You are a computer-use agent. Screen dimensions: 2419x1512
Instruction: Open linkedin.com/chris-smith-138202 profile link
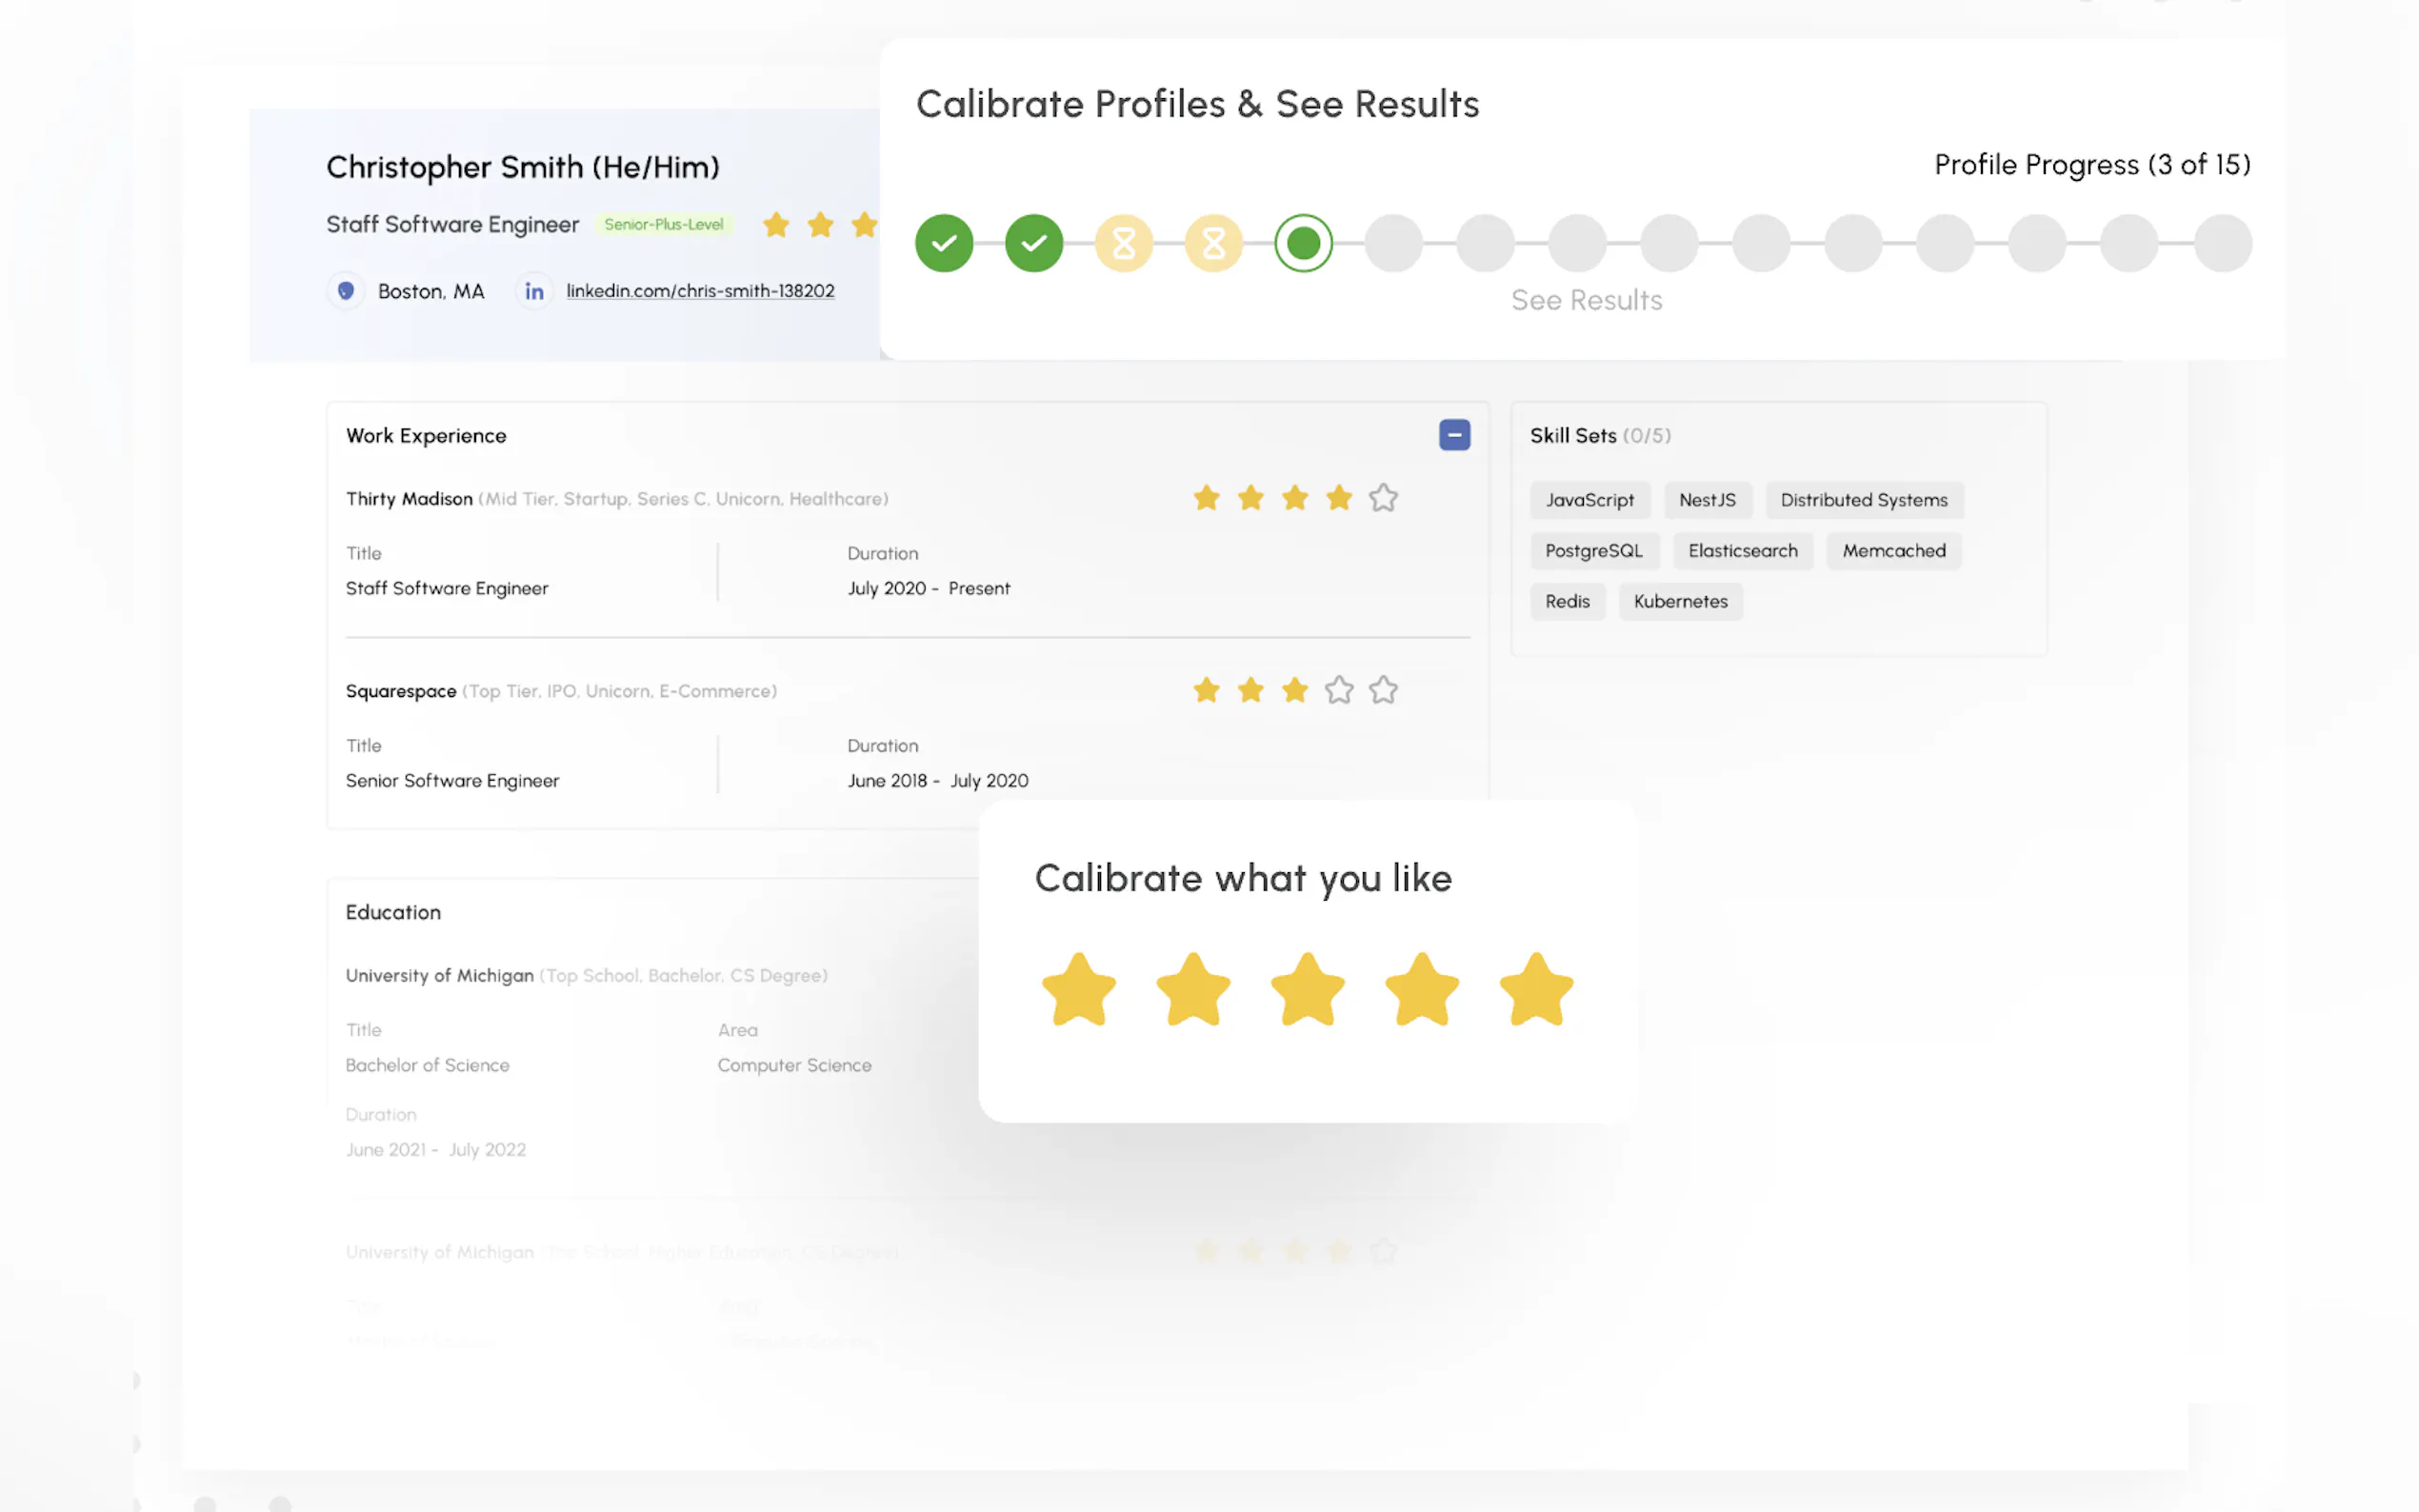[x=700, y=291]
